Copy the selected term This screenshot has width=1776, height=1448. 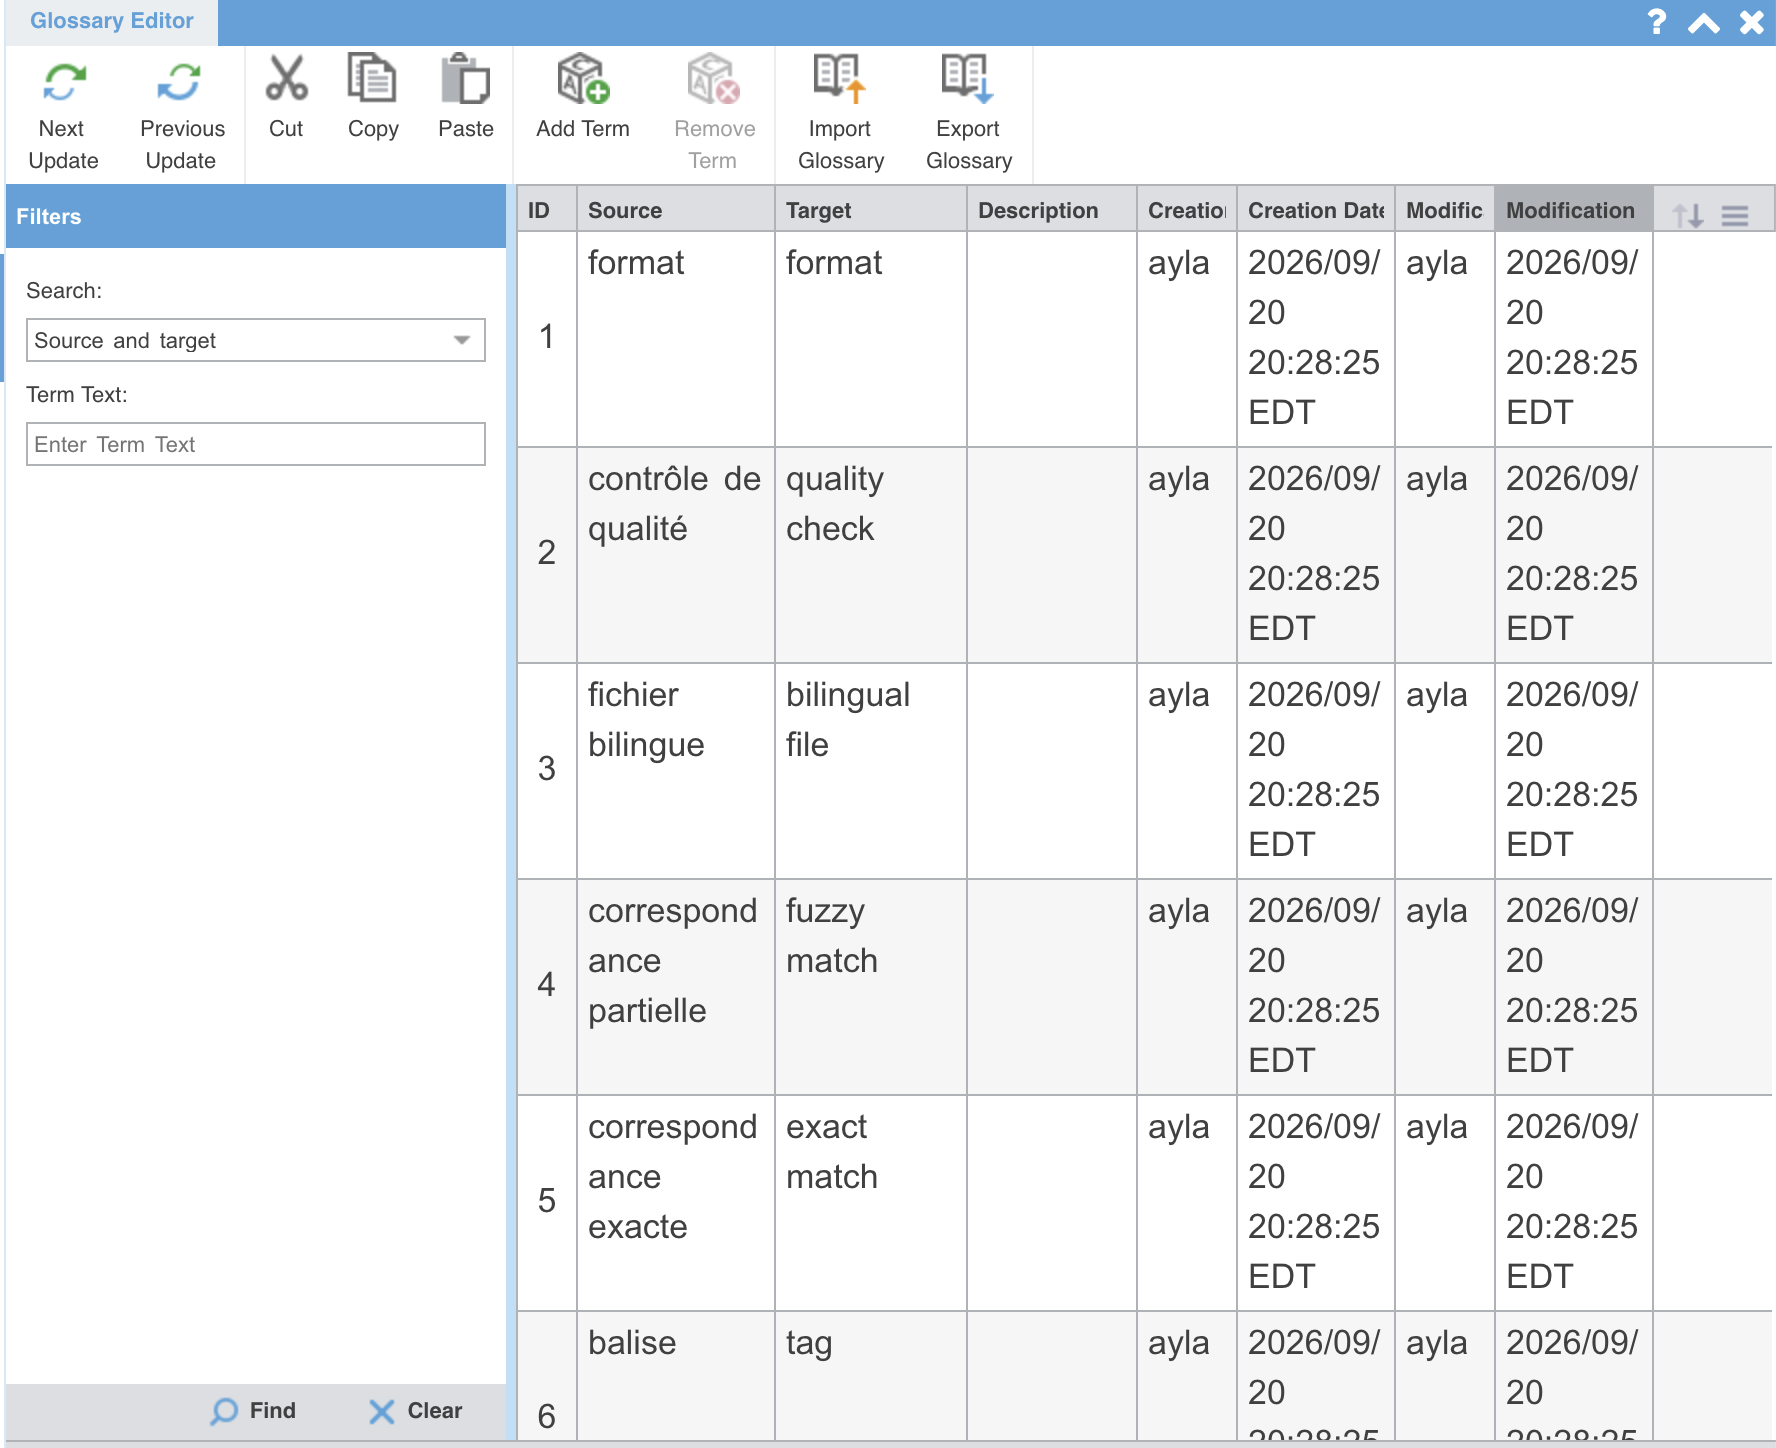click(372, 97)
